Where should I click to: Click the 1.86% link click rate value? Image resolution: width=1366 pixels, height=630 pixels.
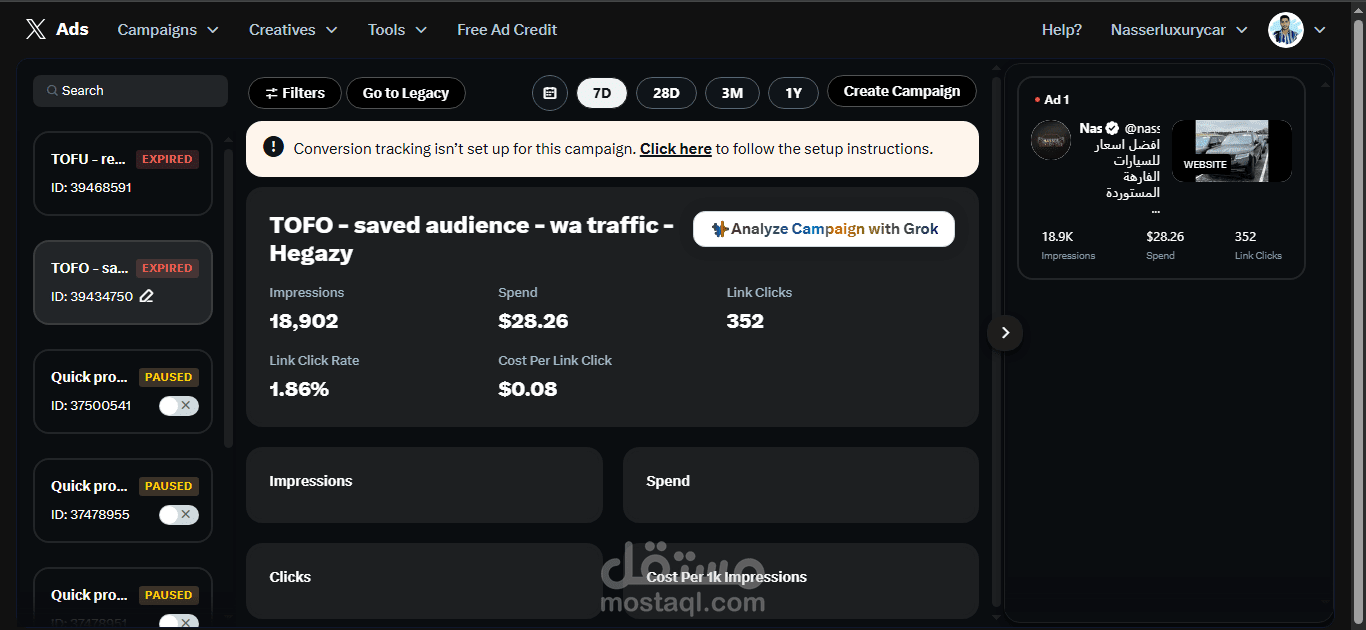click(x=299, y=389)
